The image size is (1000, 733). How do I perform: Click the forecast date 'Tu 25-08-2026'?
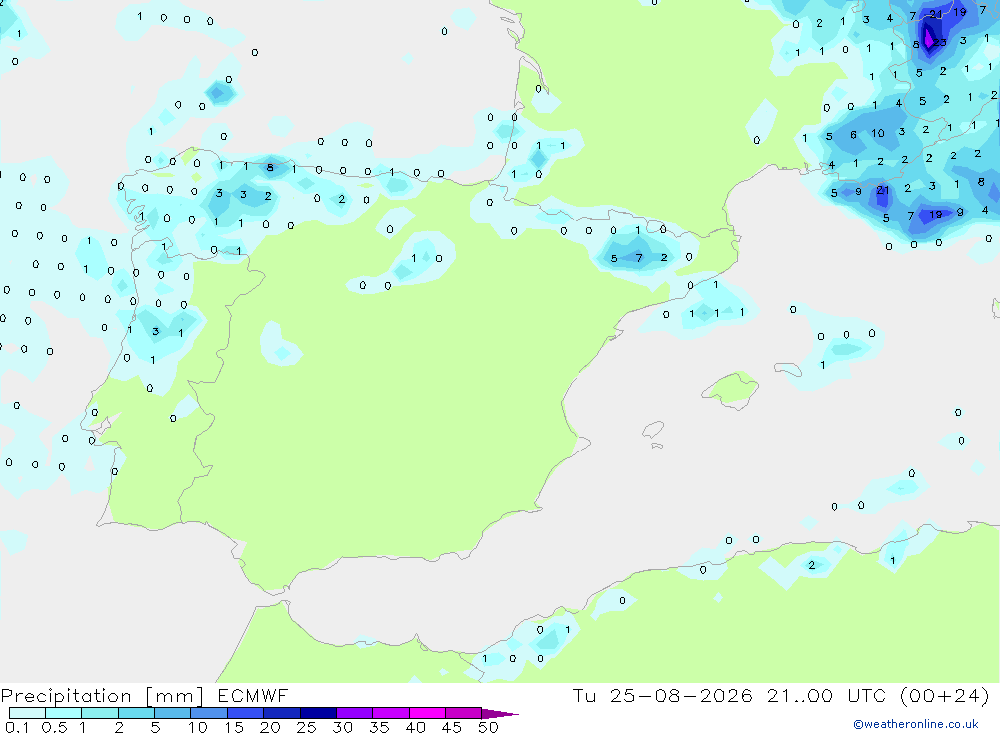[663, 695]
